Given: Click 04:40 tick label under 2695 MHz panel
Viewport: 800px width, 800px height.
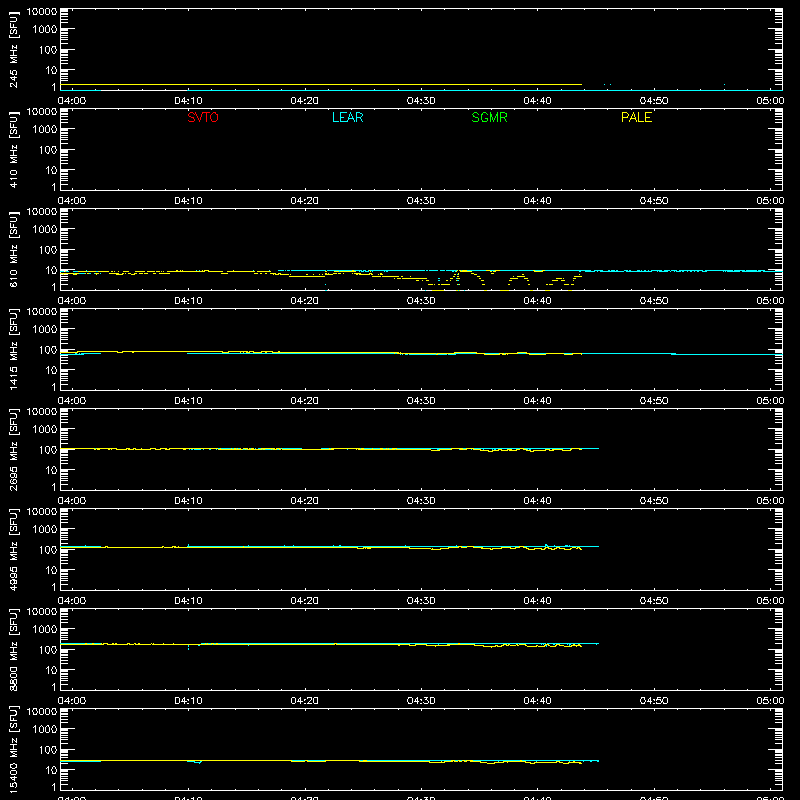Looking at the screenshot, I should pos(537,501).
